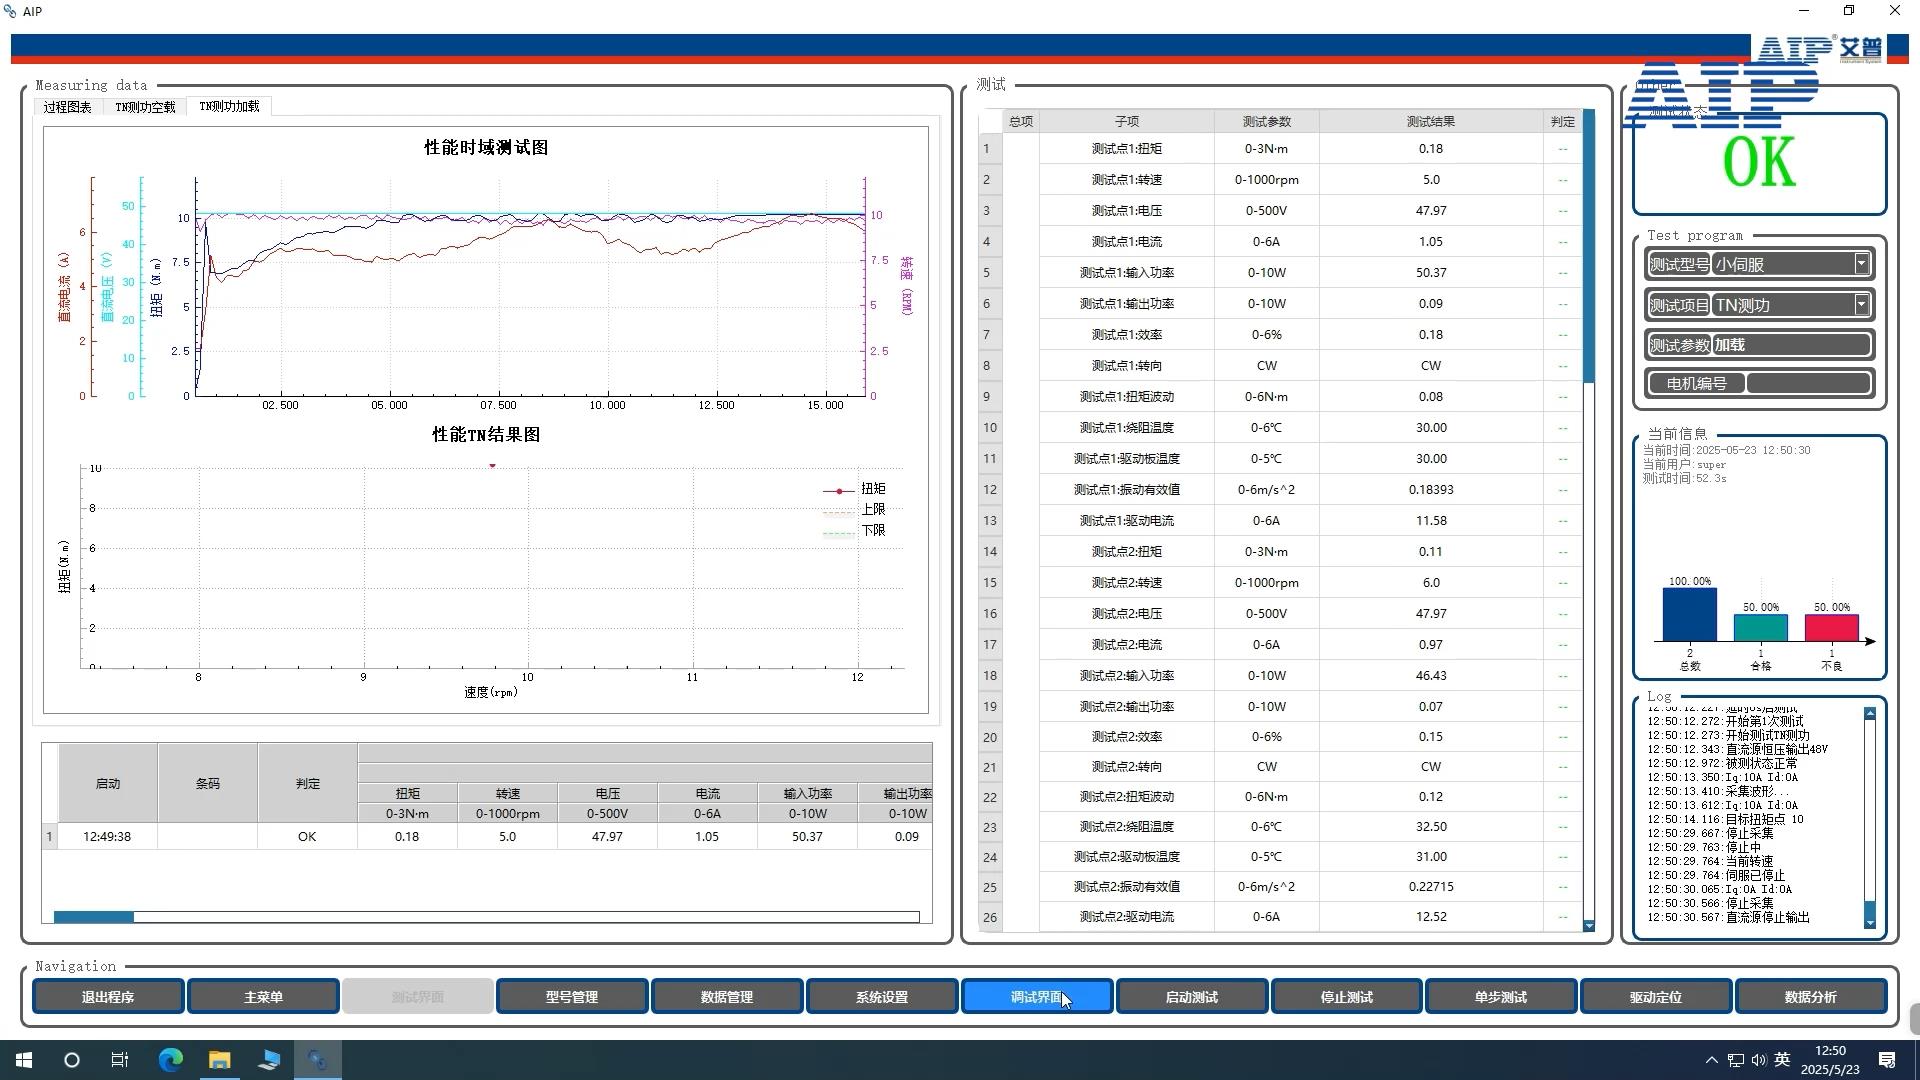Click 合格 teal bar in chart
The height and width of the screenshot is (1080, 1920).
[1761, 628]
